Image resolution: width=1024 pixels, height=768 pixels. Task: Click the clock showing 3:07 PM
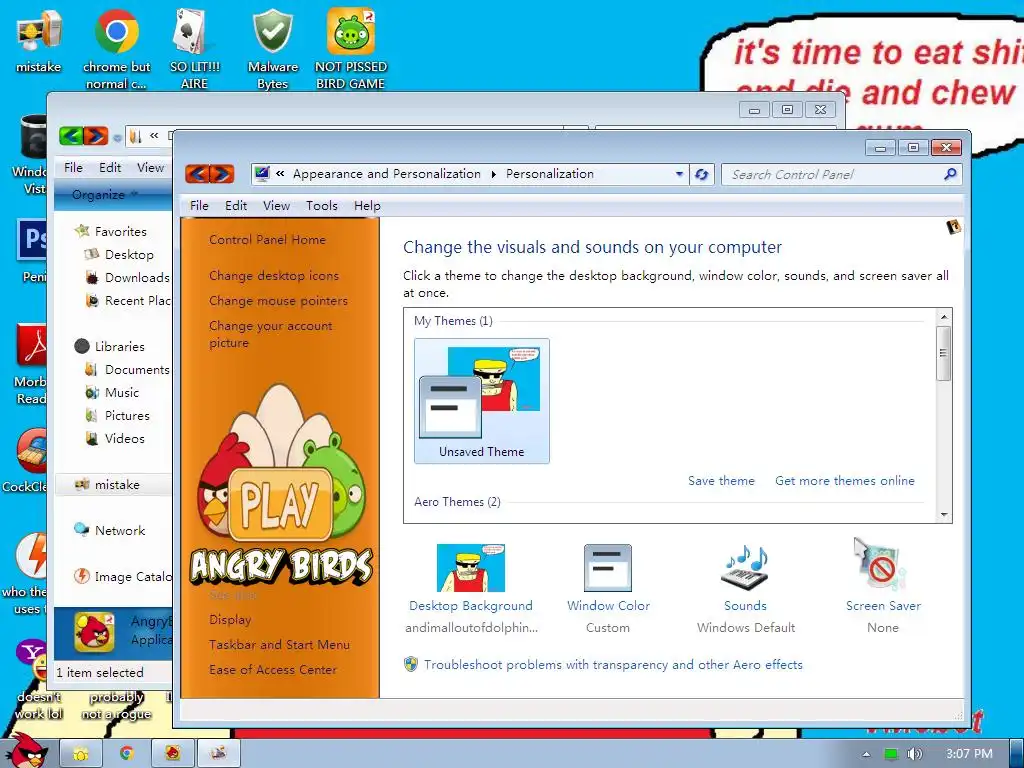[x=969, y=754]
